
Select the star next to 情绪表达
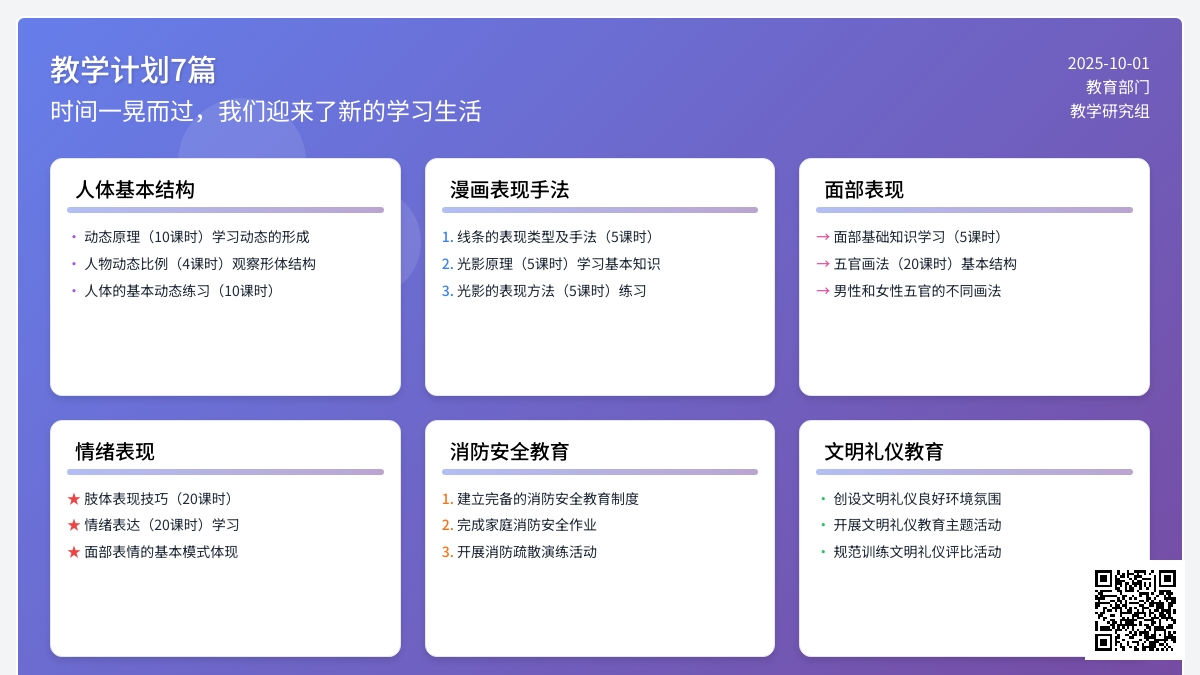(x=74, y=525)
